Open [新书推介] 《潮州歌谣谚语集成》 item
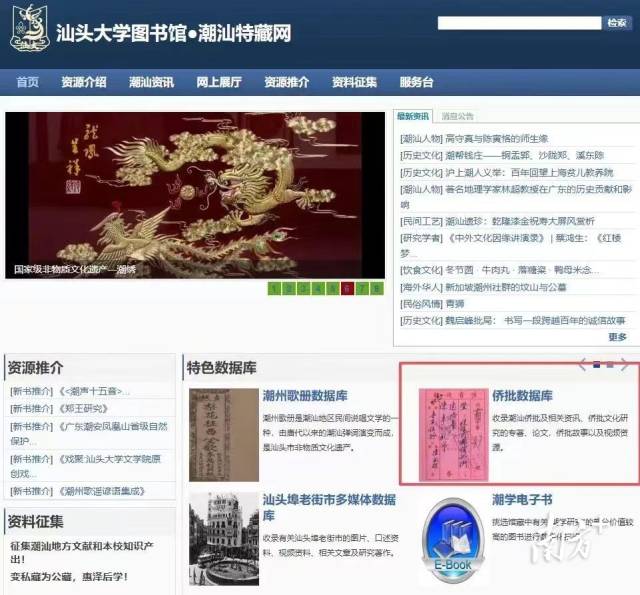This screenshot has width=640, height=595. [x=78, y=491]
